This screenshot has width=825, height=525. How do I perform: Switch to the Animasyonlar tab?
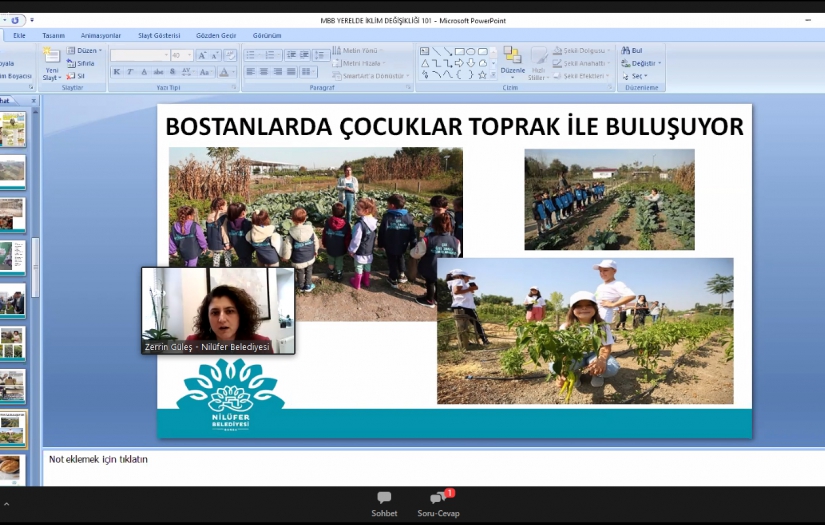tap(101, 35)
